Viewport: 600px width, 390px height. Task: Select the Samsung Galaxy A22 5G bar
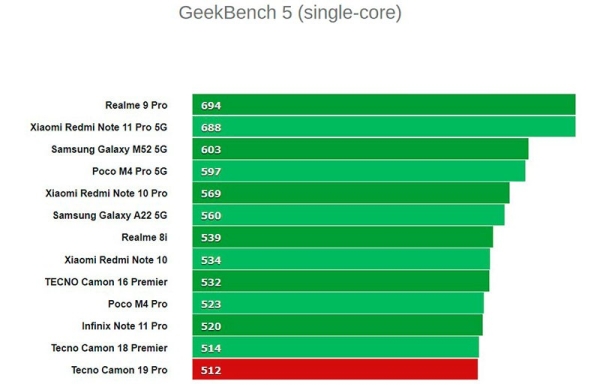tap(348, 215)
